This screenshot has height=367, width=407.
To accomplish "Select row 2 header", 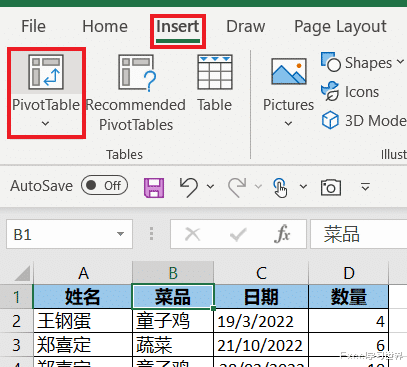I will tap(16, 321).
